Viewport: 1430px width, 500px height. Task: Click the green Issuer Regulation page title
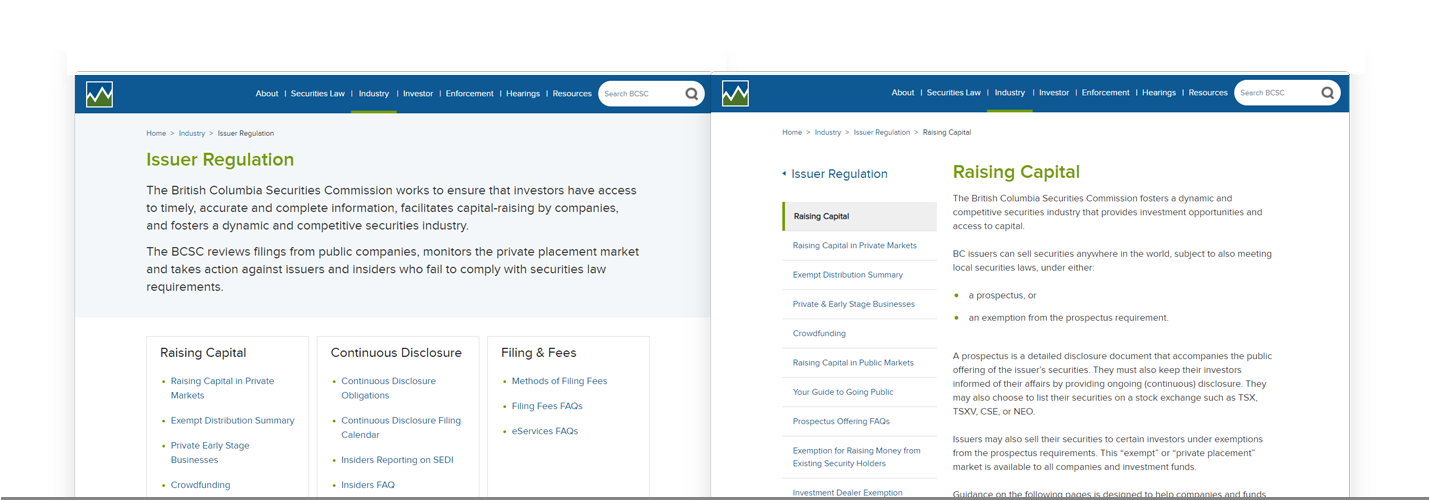pyautogui.click(x=220, y=160)
